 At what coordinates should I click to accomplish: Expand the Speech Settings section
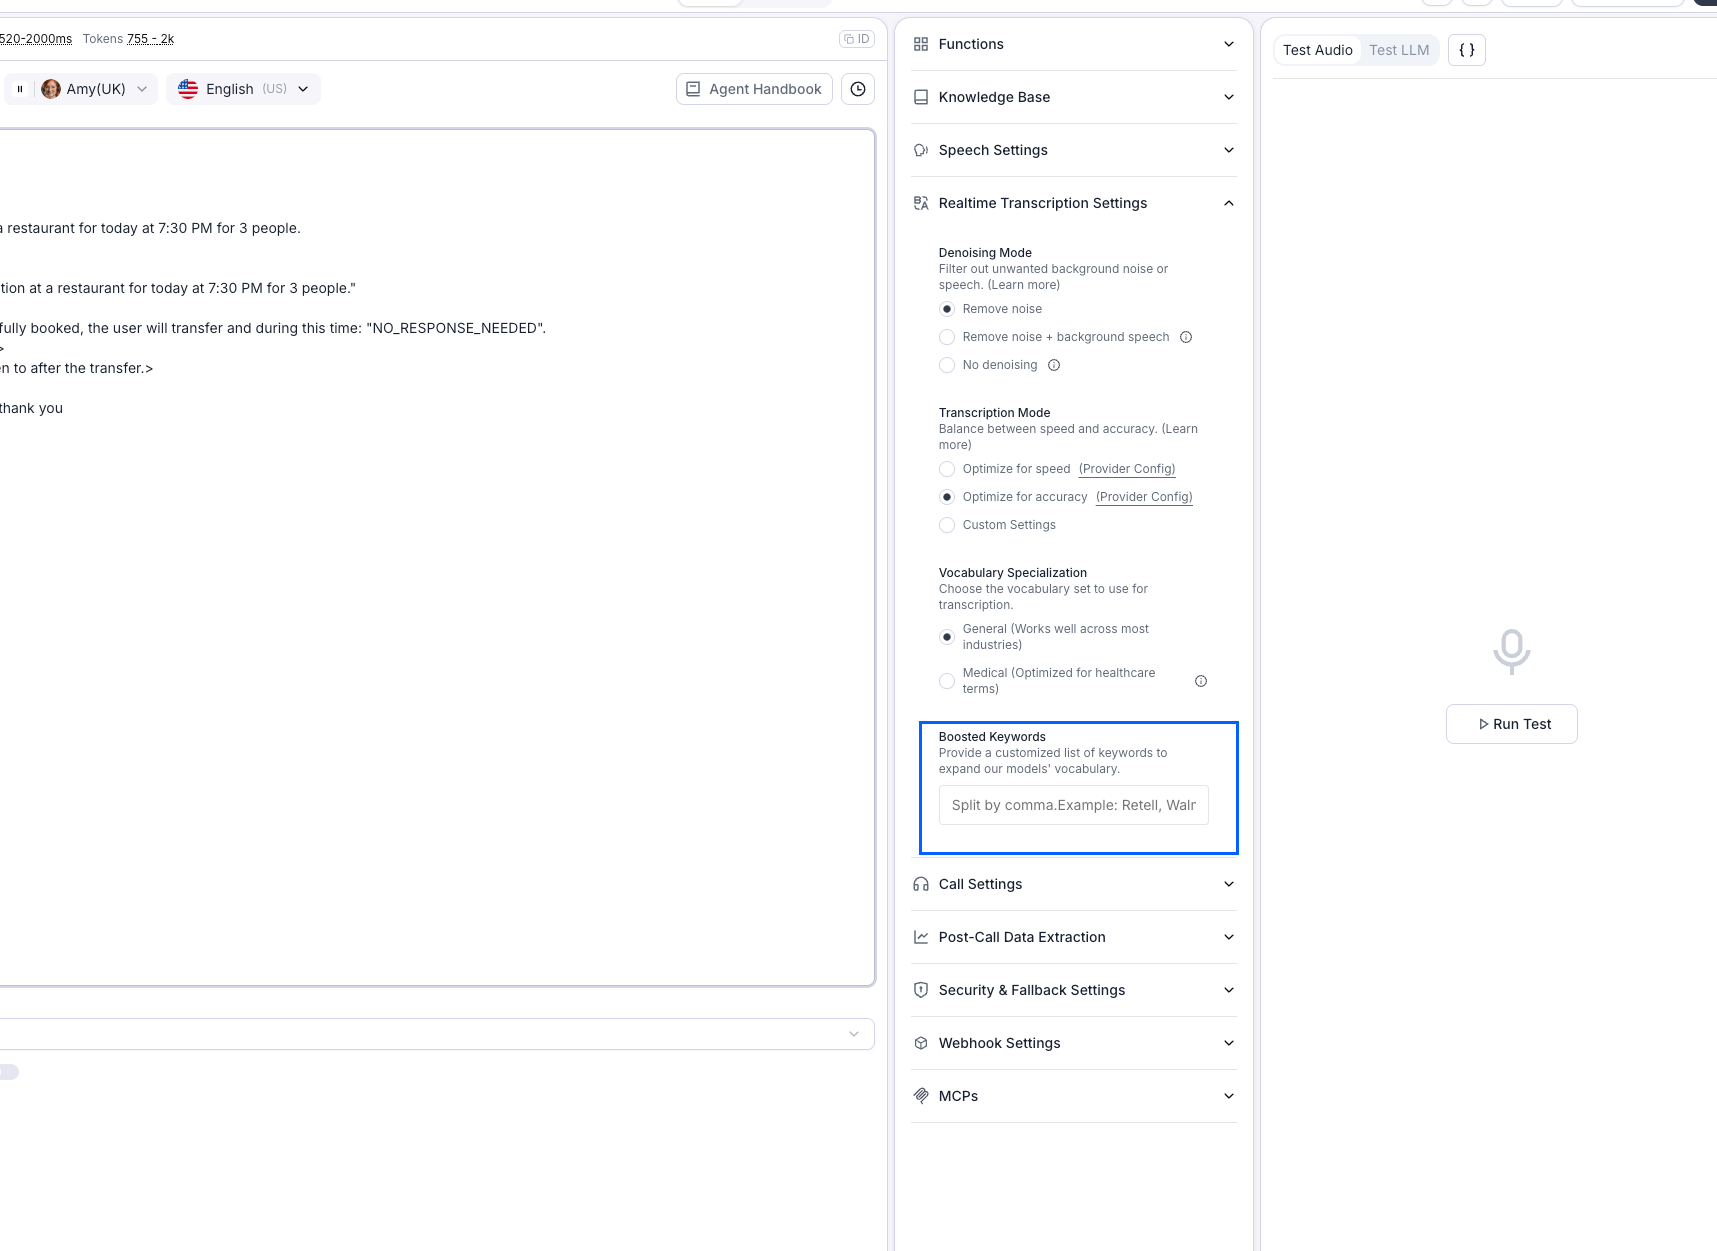[x=1074, y=150]
